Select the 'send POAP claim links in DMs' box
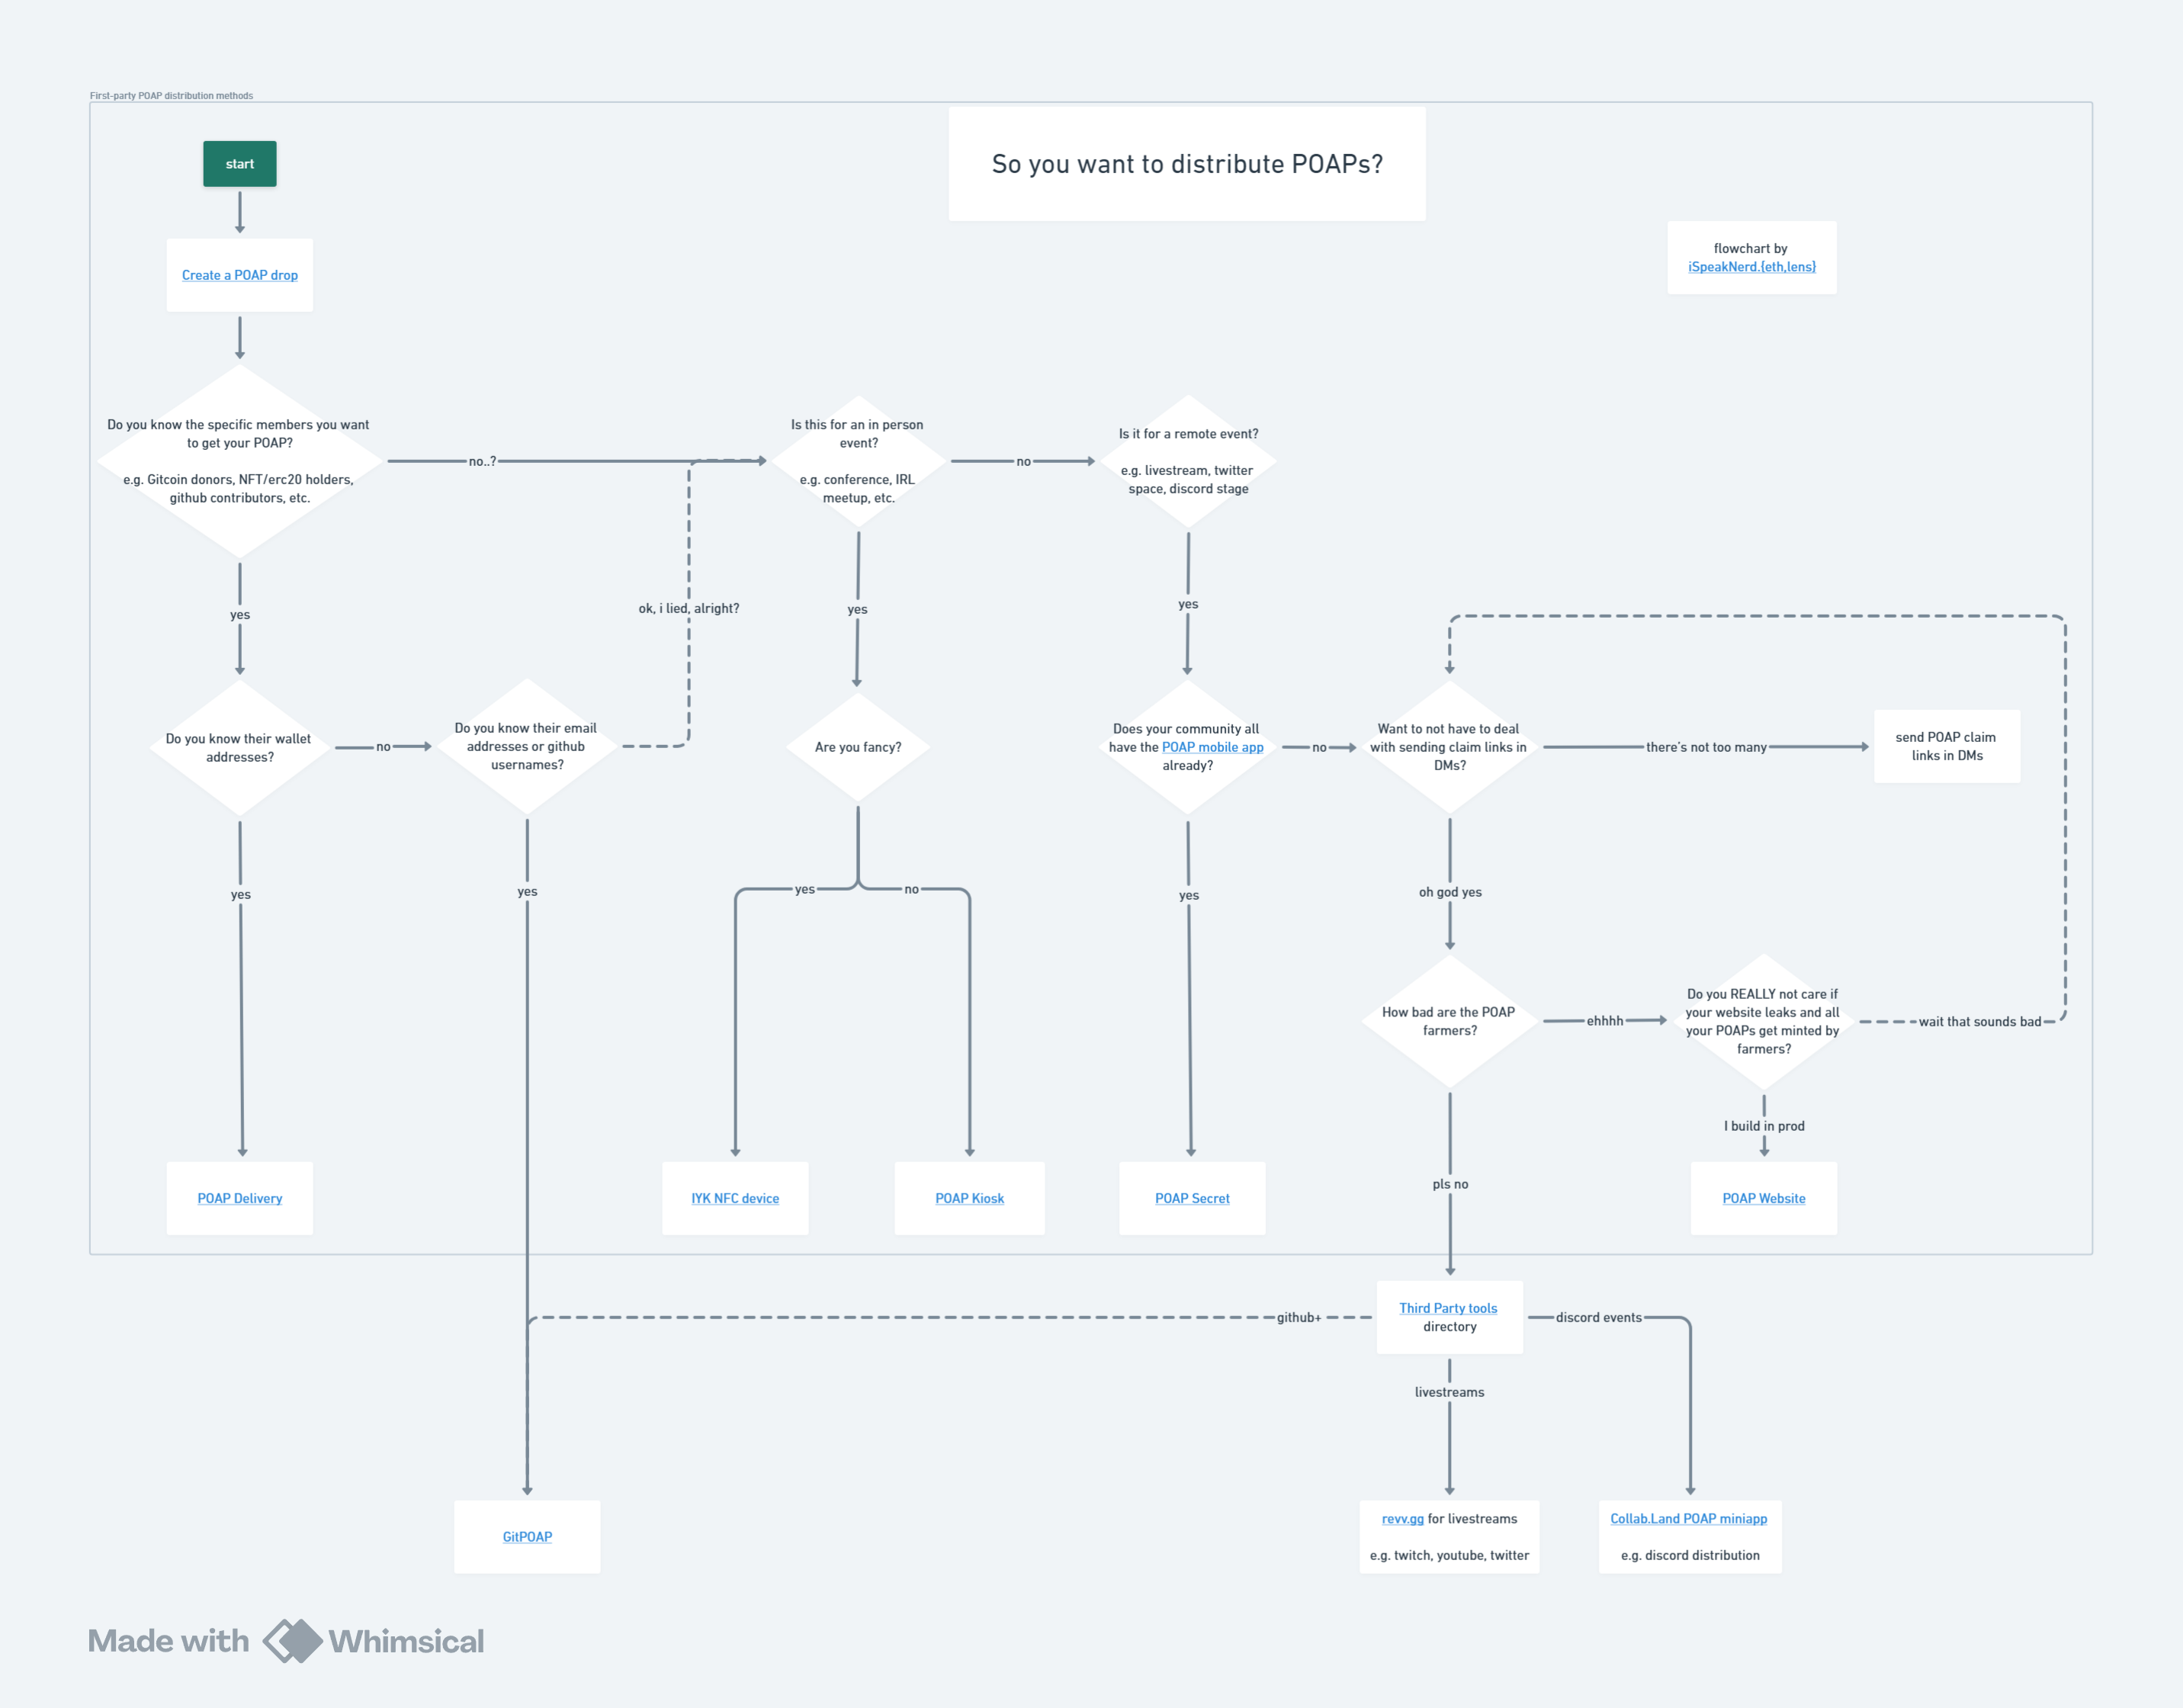The image size is (2183, 1708). (1946, 746)
